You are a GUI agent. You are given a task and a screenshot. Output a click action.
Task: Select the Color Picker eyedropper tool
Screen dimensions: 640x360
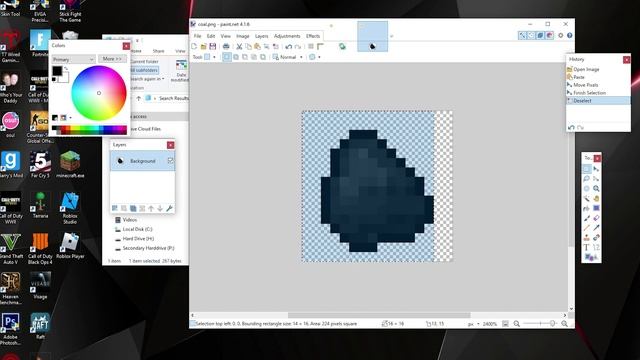[596, 228]
